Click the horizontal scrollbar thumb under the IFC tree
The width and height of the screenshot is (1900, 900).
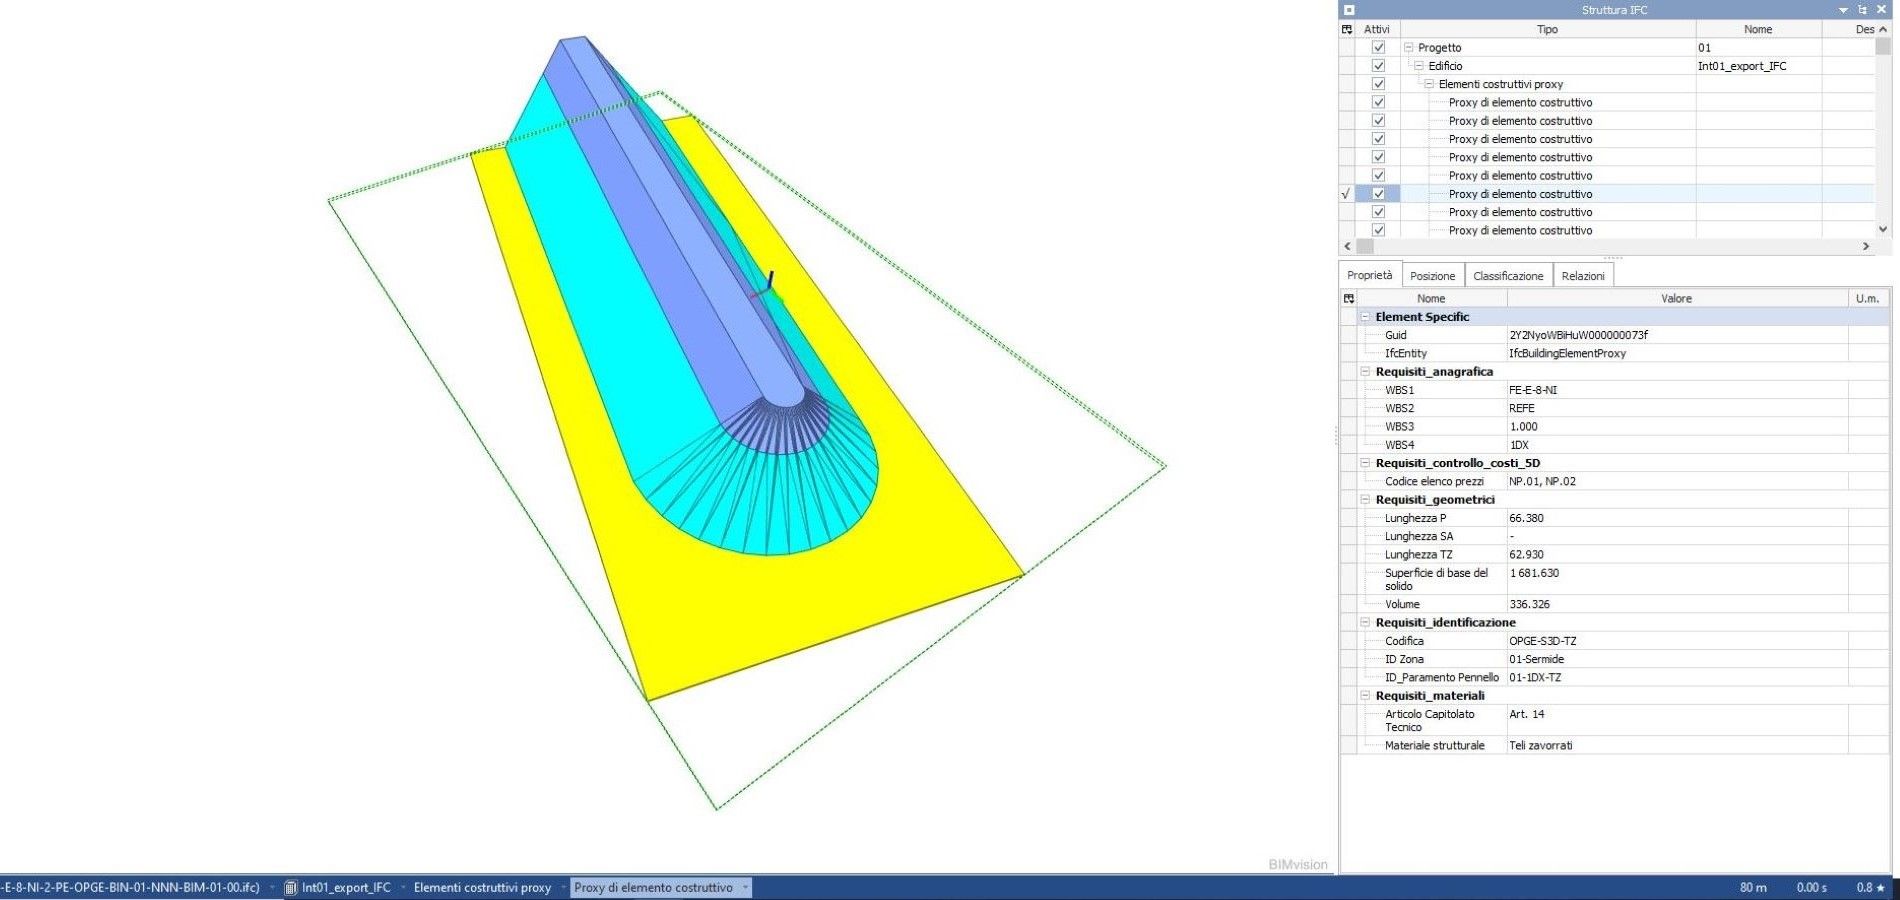pos(1365,246)
